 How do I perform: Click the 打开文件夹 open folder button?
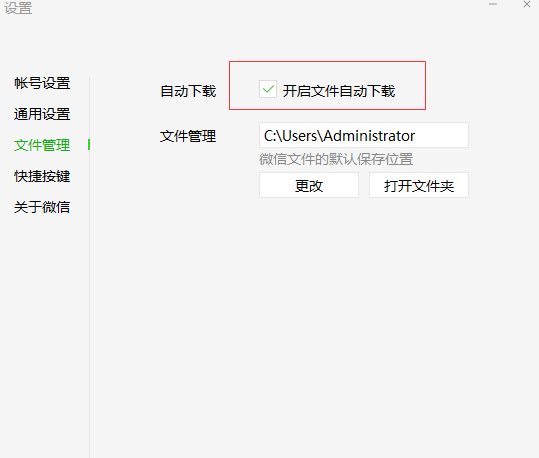pos(419,185)
